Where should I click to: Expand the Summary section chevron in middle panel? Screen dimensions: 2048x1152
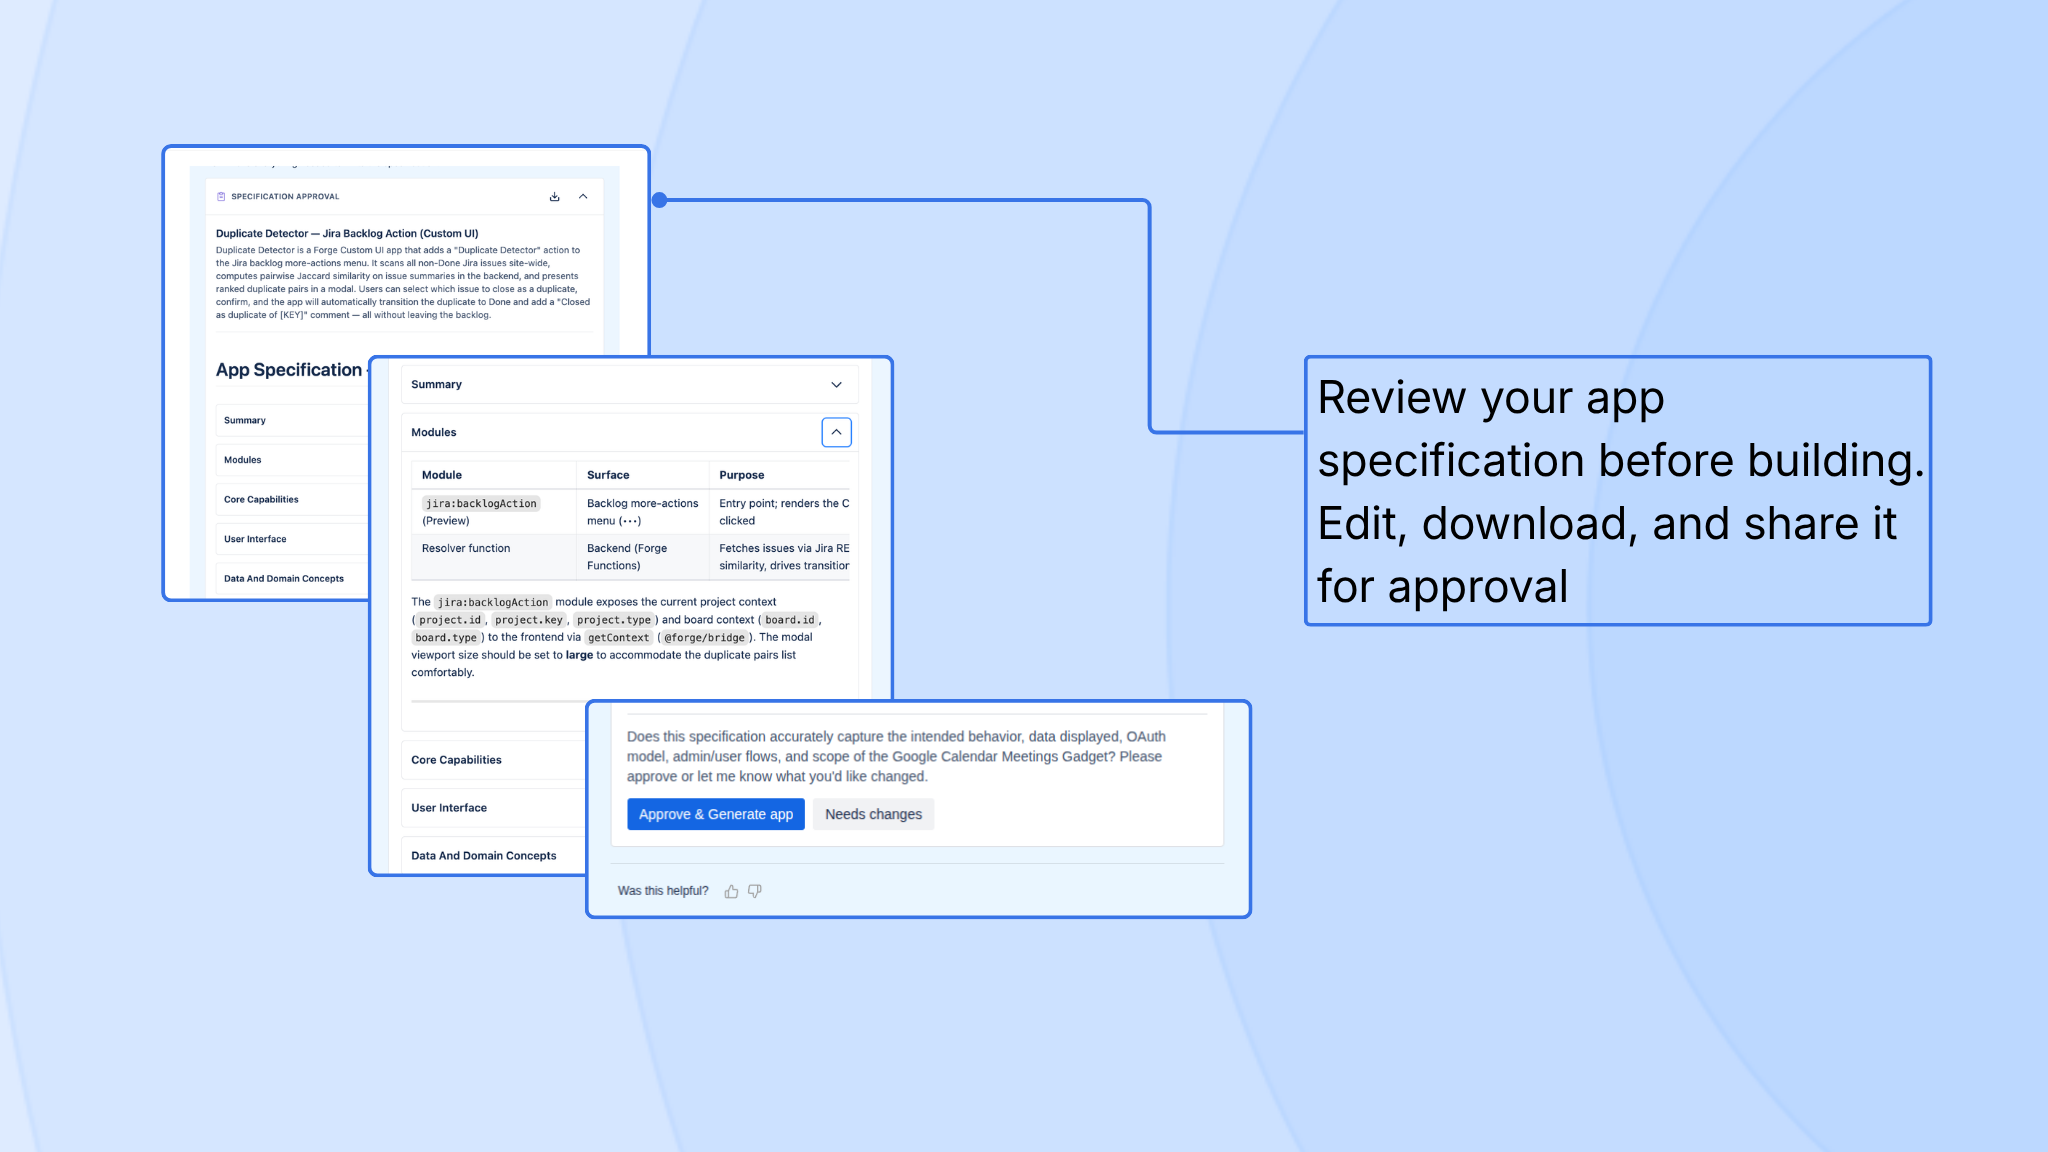836,385
